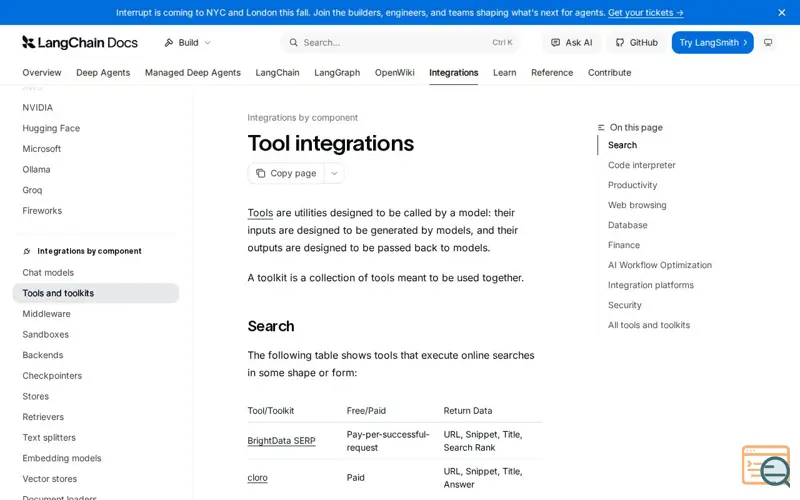Follow the Tools link in the intro
Screen dimensions: 800x500
point(260,213)
